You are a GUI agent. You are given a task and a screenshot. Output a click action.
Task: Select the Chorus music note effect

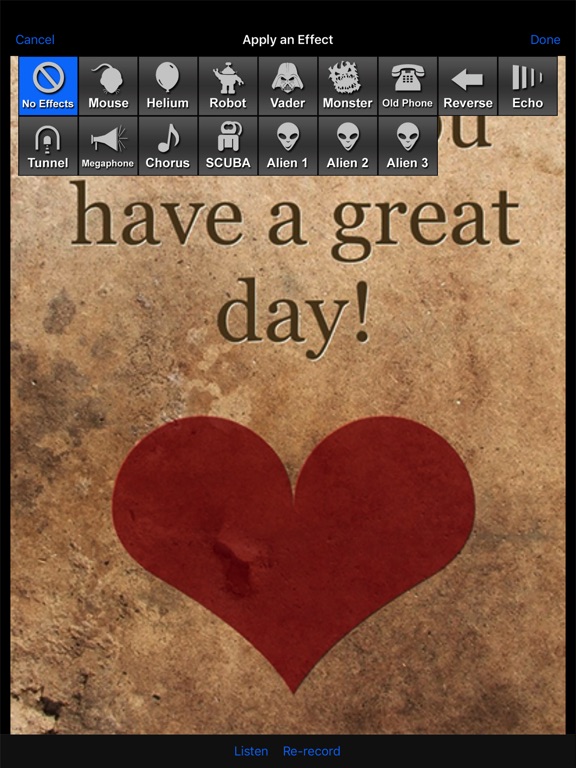pyautogui.click(x=168, y=146)
